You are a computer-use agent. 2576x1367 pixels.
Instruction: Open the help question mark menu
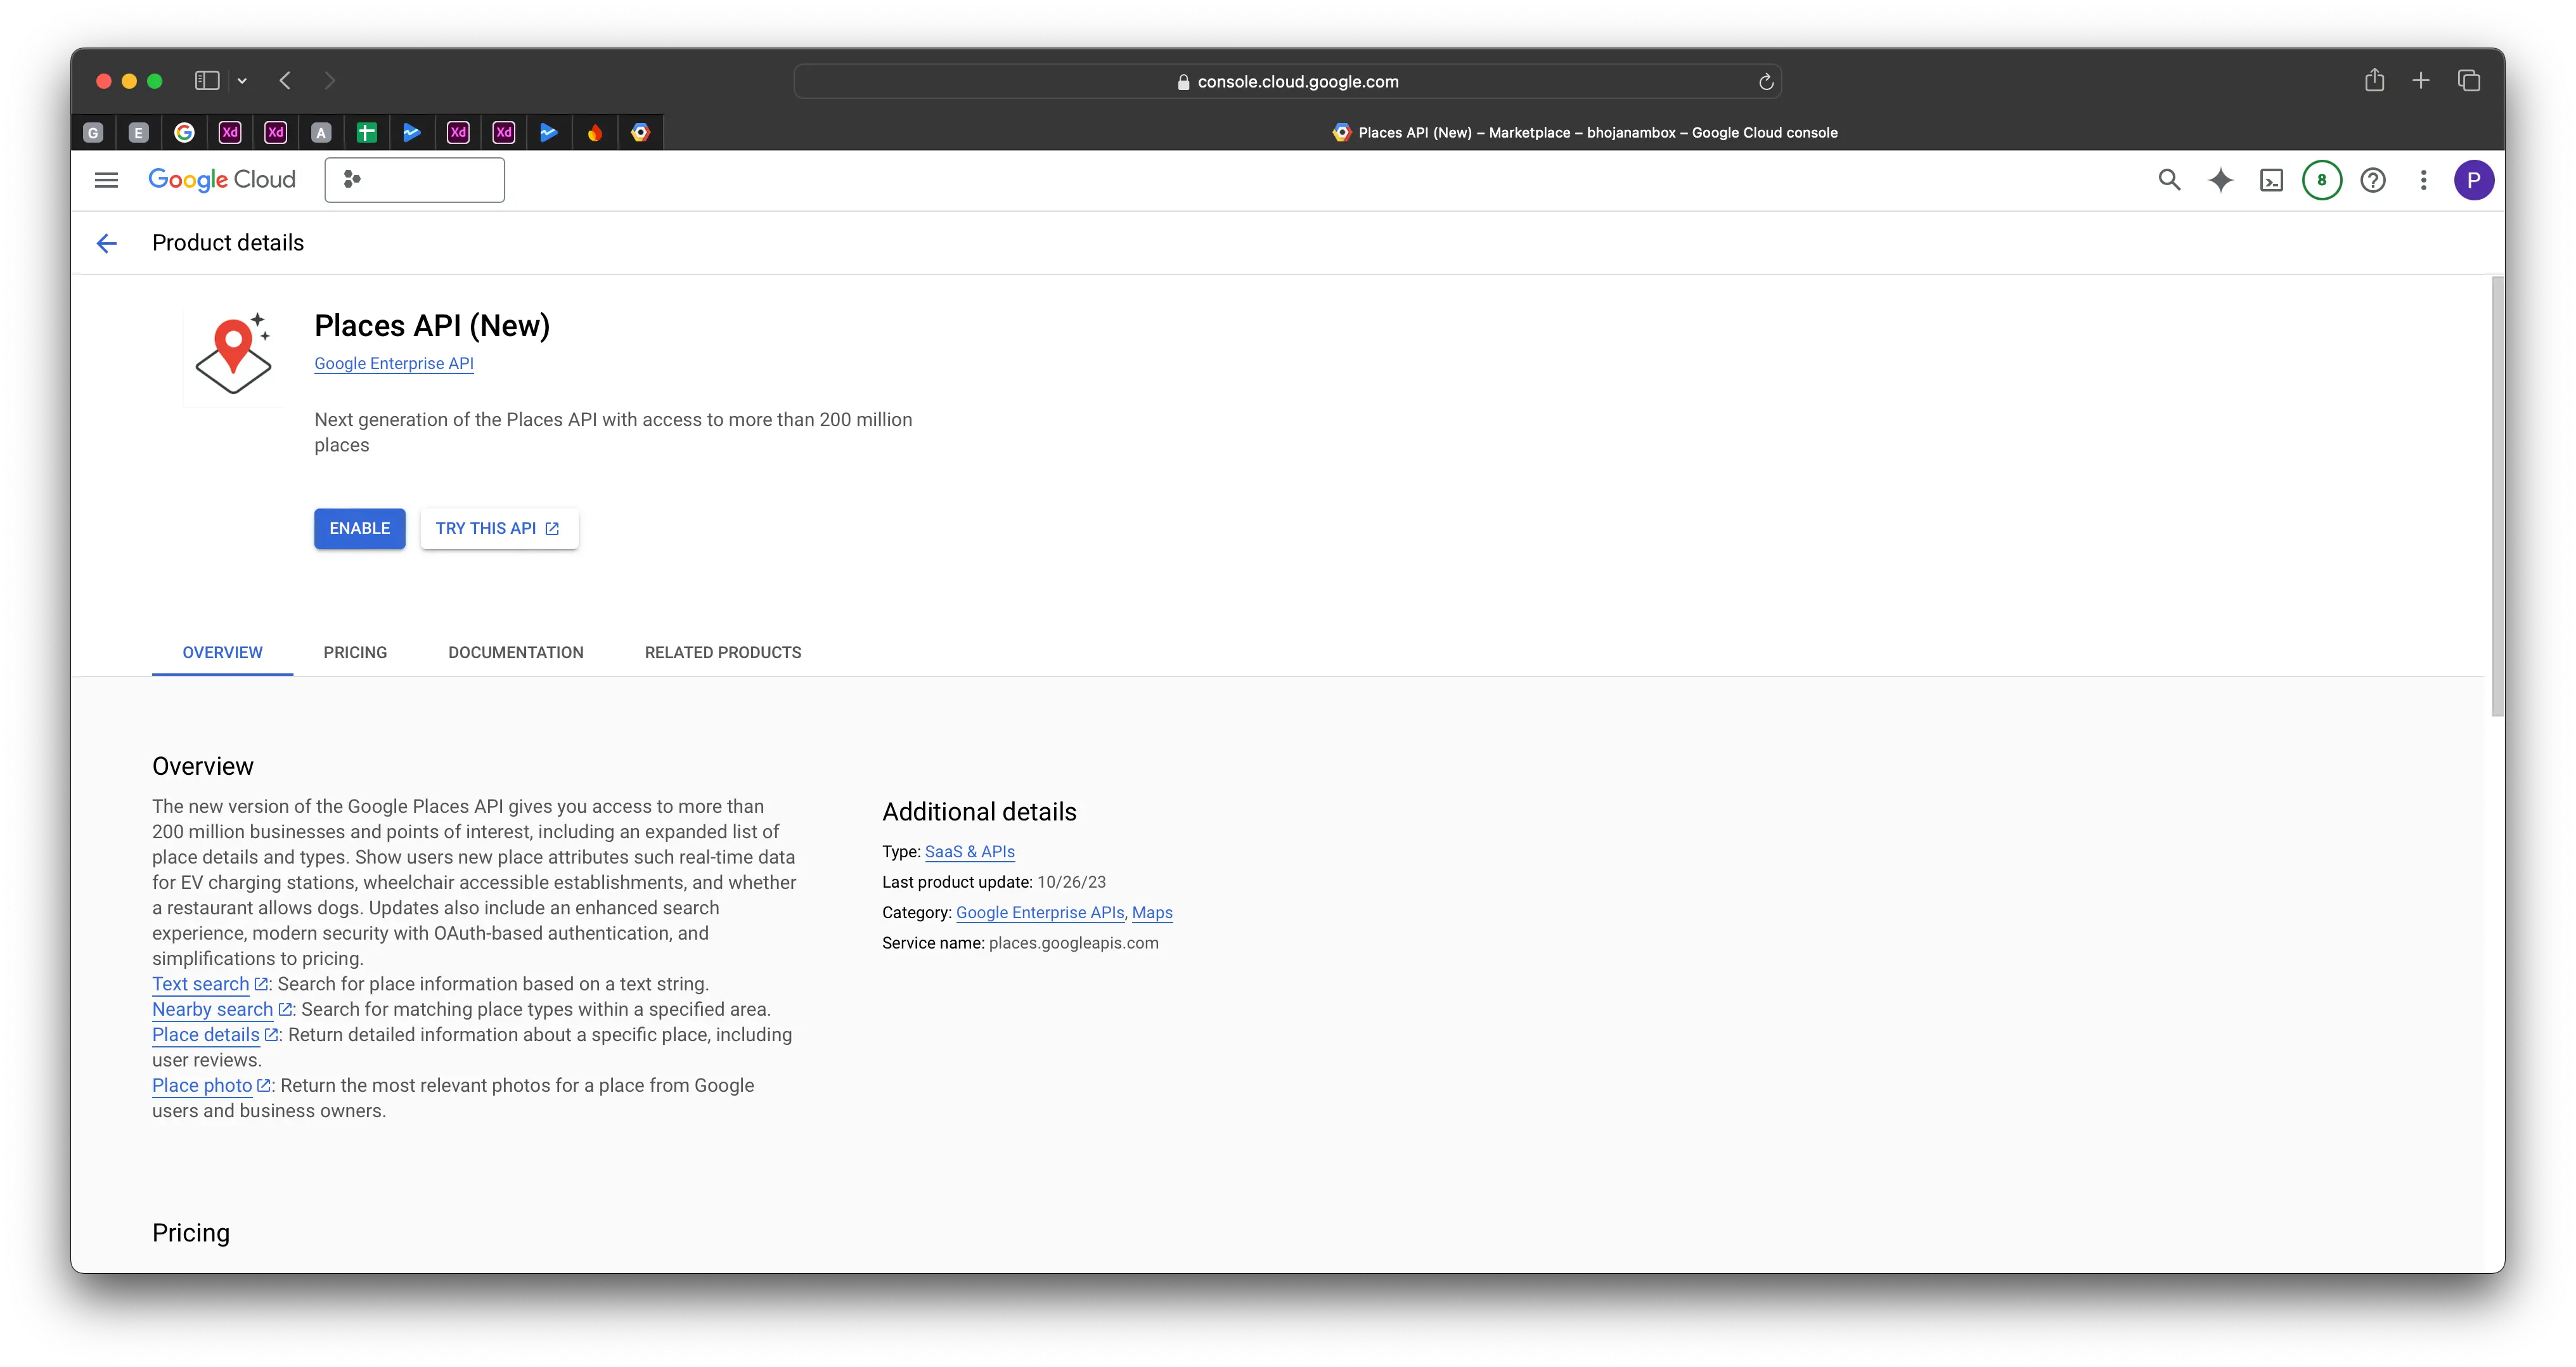pos(2373,180)
